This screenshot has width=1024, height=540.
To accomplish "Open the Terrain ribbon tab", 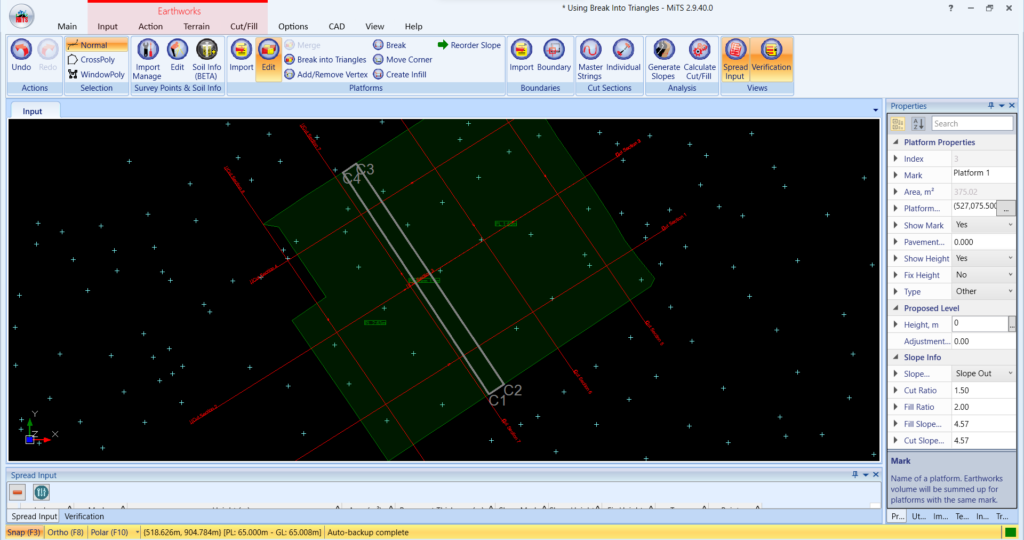I will pyautogui.click(x=196, y=27).
